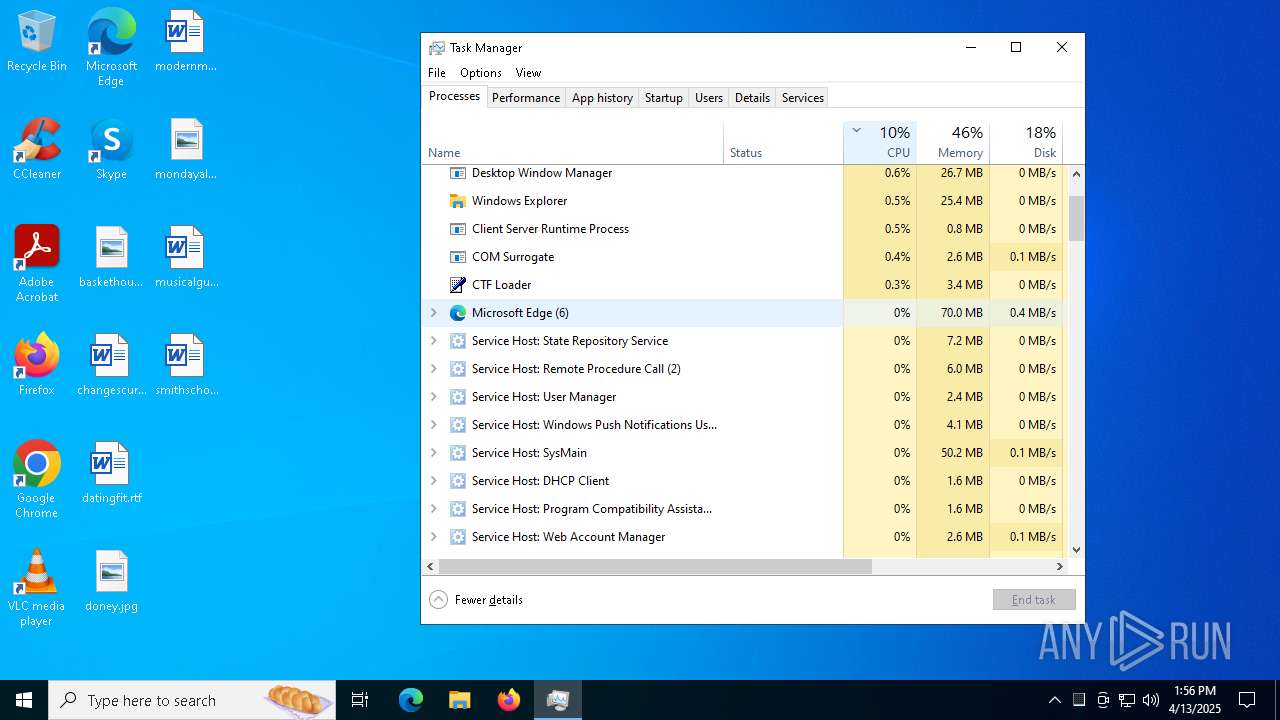Click Windows Start button
This screenshot has width=1280, height=720.
(x=24, y=700)
